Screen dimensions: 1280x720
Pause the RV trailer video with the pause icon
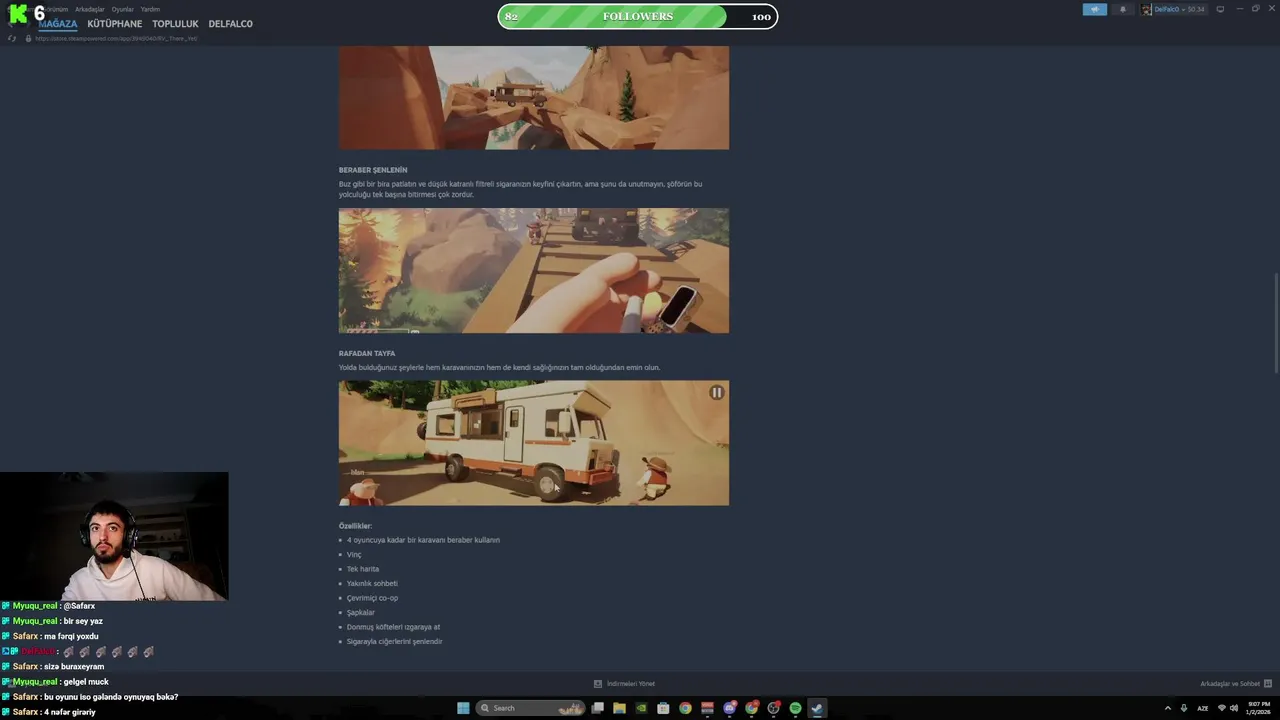(716, 393)
